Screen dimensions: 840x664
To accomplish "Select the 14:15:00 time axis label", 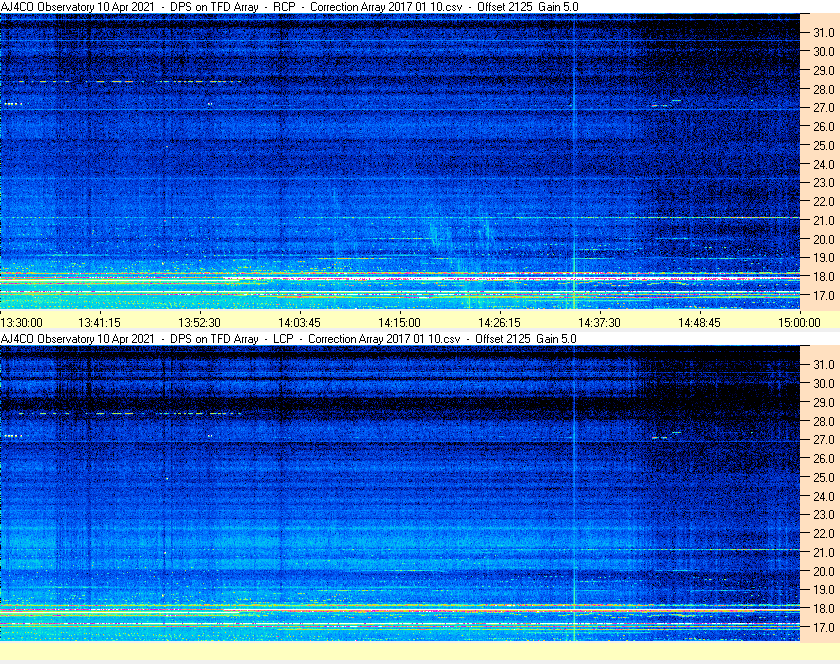I will [x=400, y=323].
